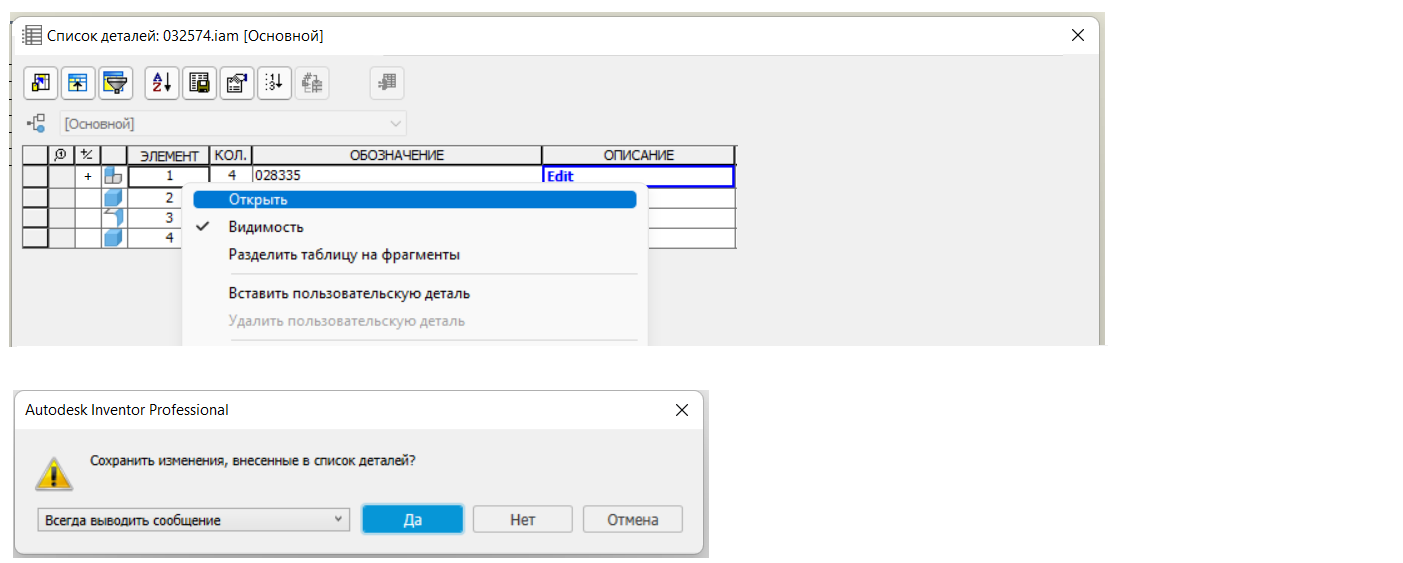Click the Да button
The width and height of the screenshot is (1403, 563).
click(413, 519)
